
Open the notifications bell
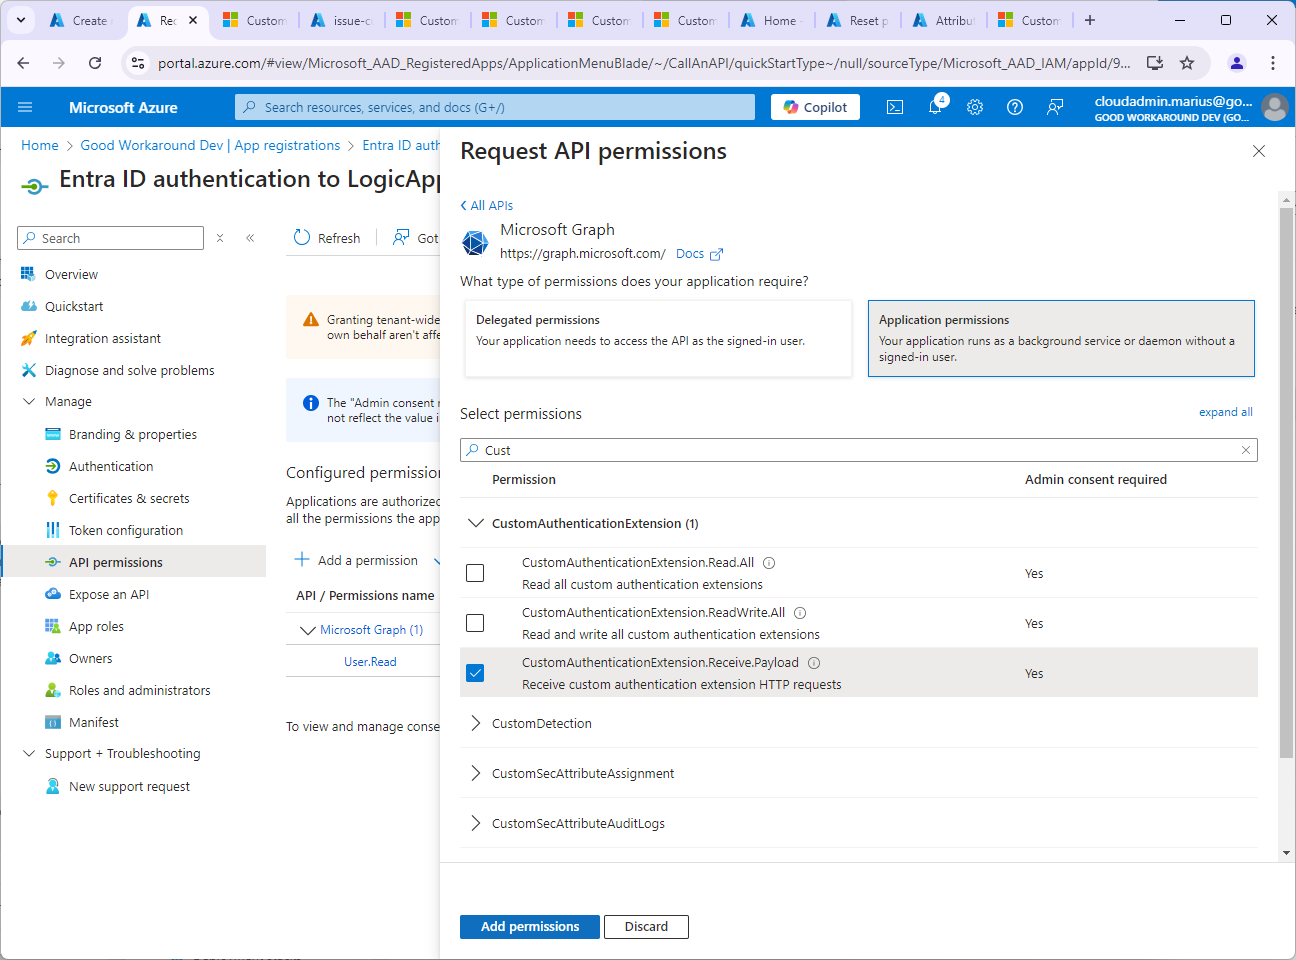(935, 107)
